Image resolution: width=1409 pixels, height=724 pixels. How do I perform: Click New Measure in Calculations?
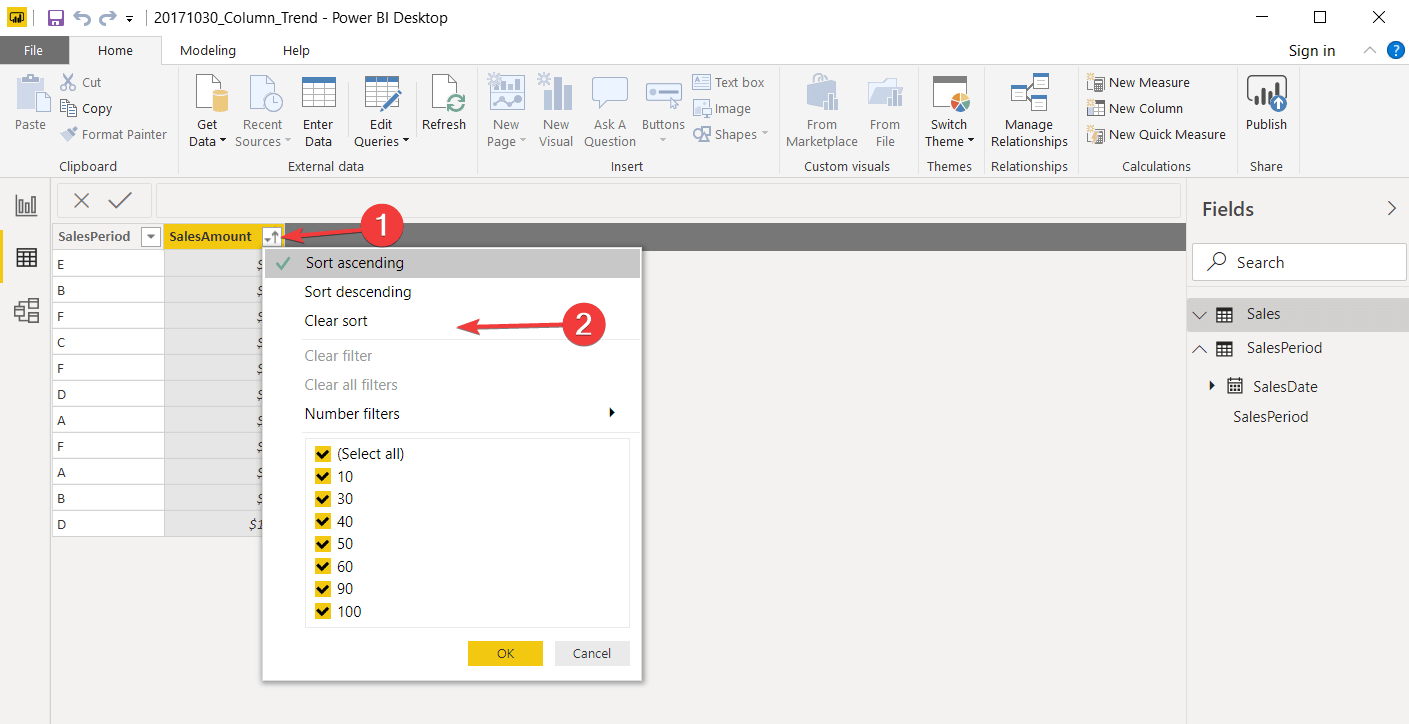click(x=1139, y=83)
